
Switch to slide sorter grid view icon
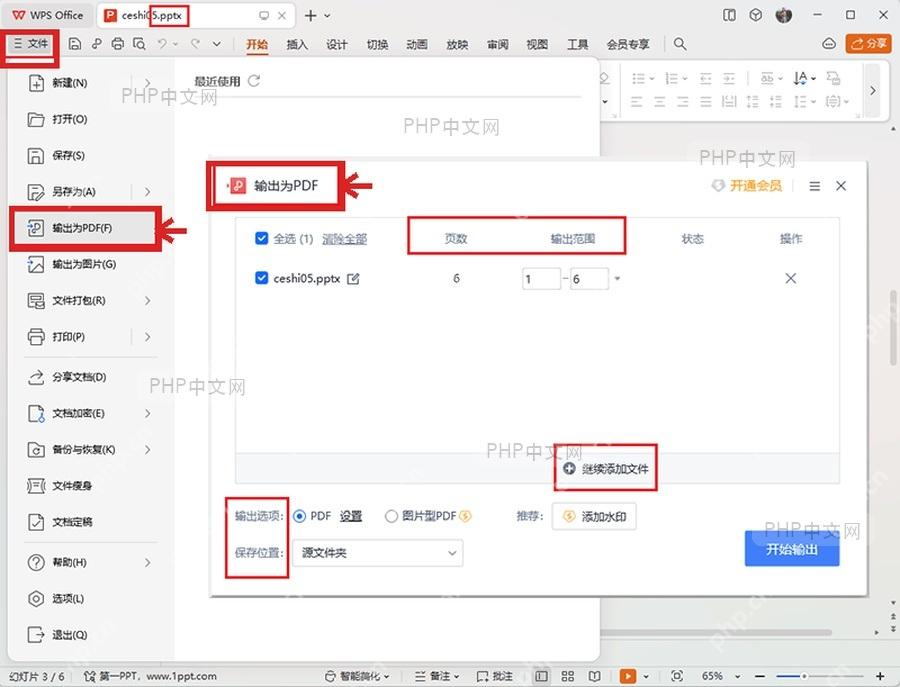coord(568,676)
